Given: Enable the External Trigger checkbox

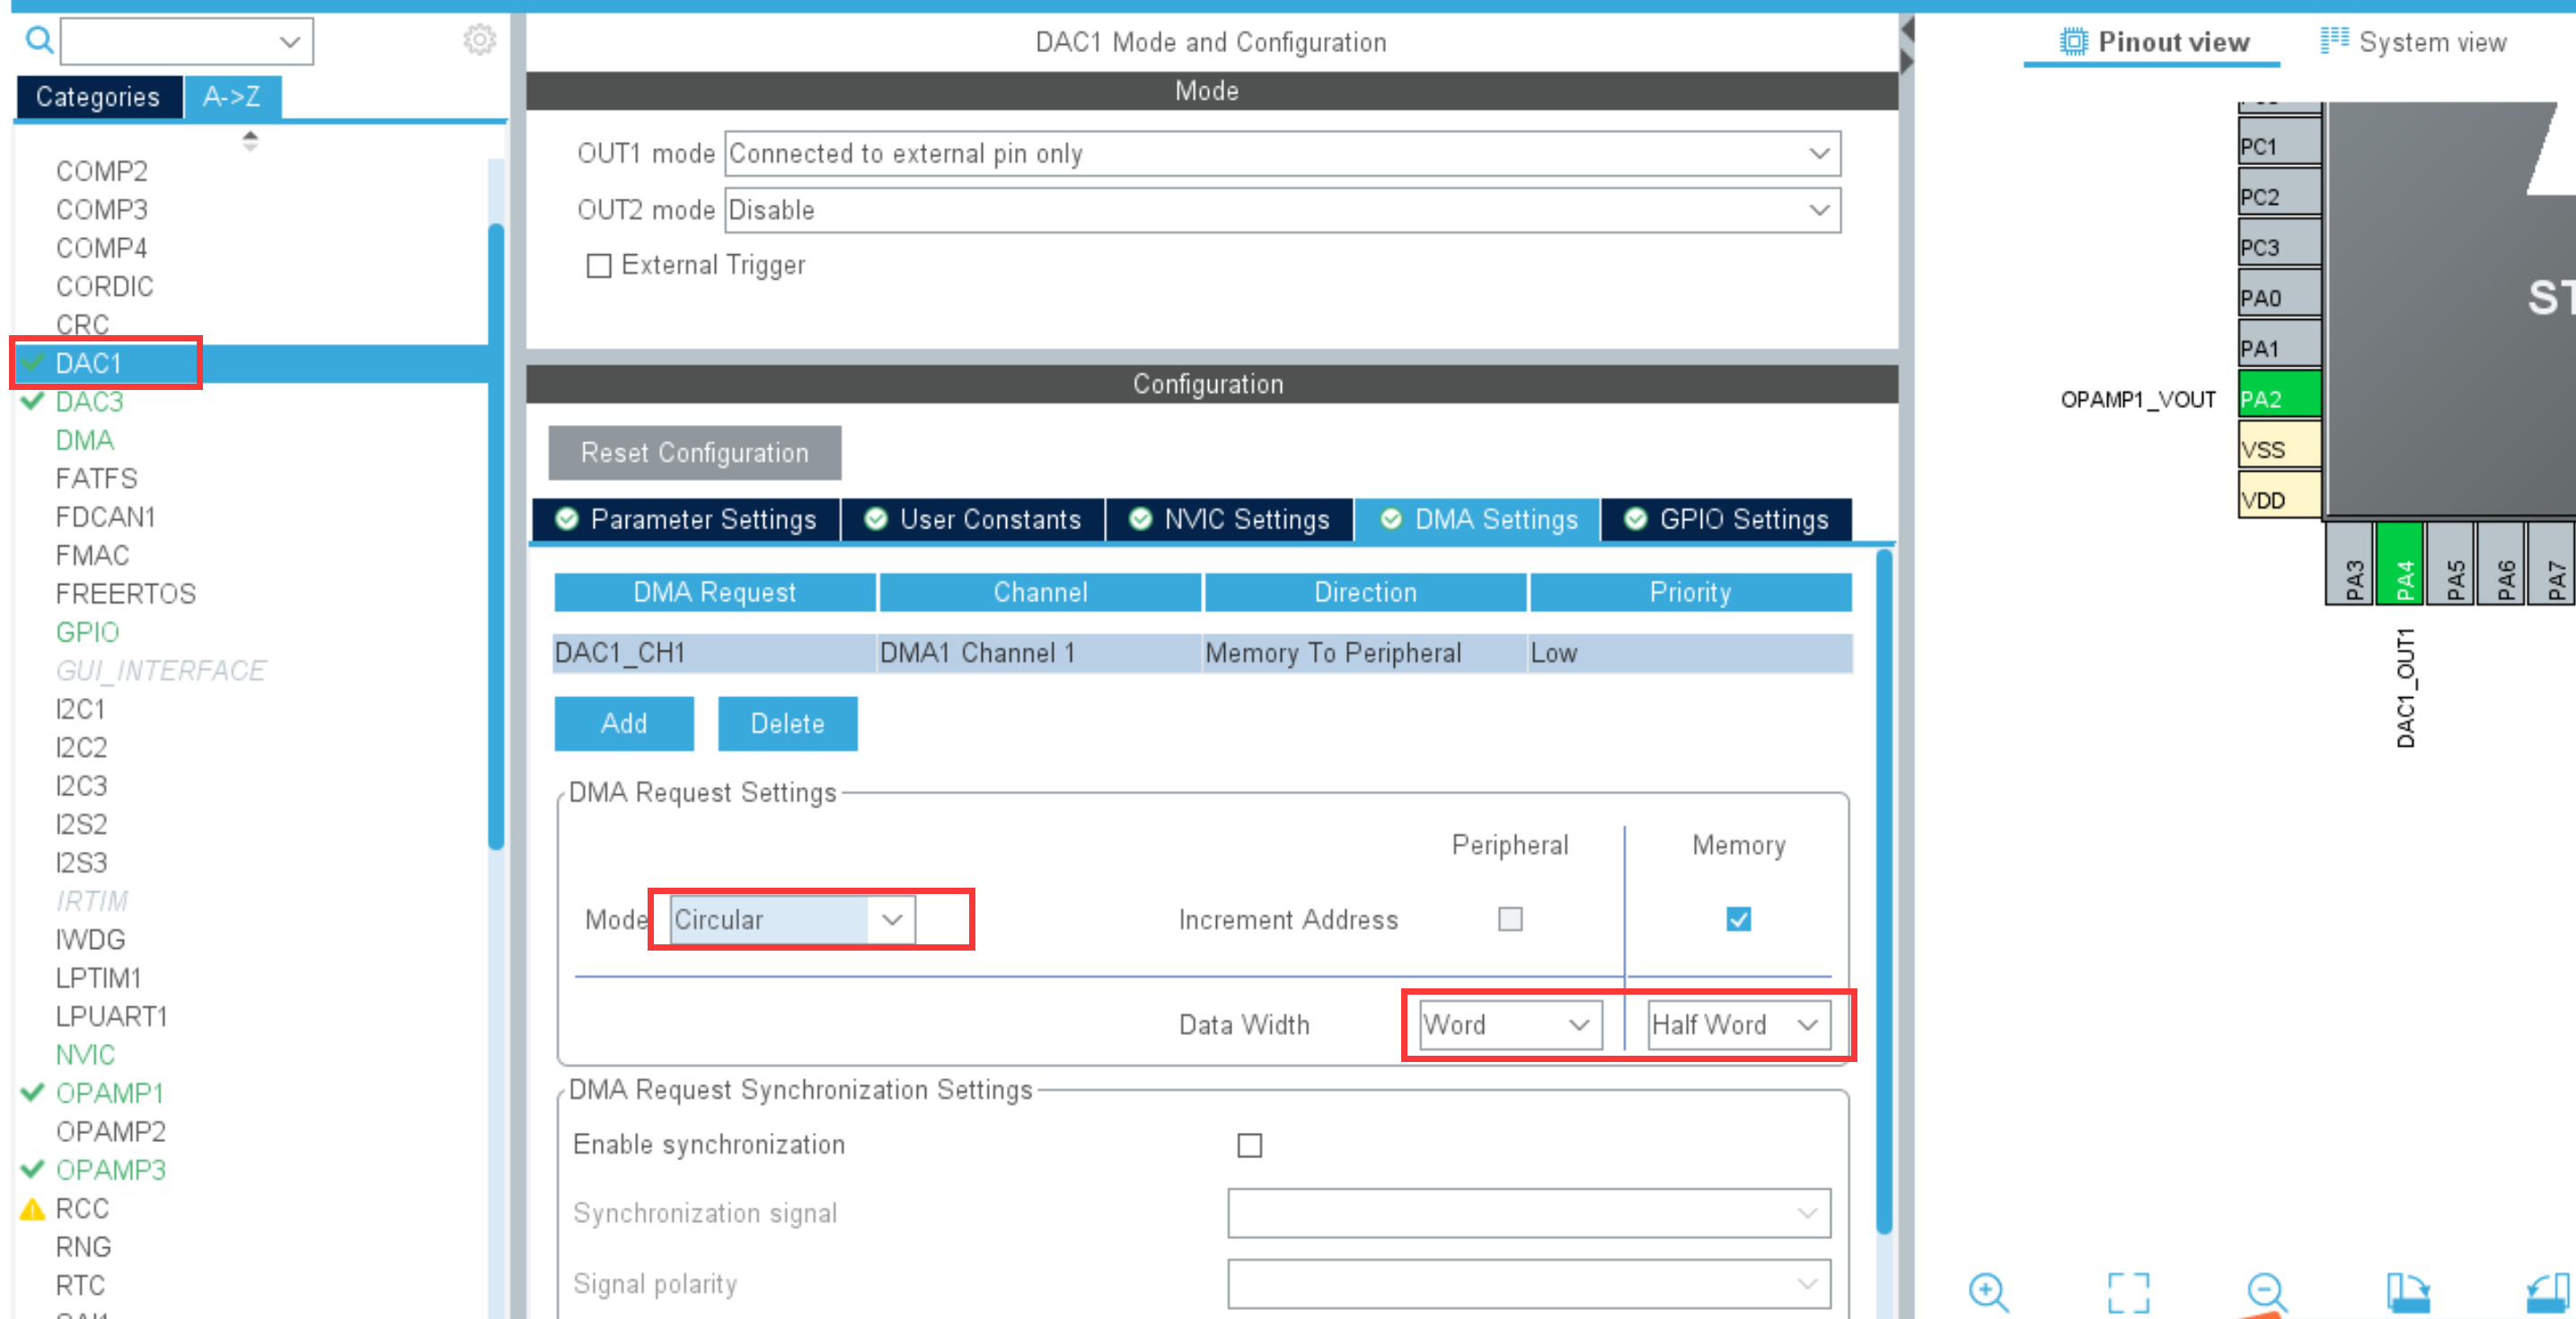Looking at the screenshot, I should 599,266.
